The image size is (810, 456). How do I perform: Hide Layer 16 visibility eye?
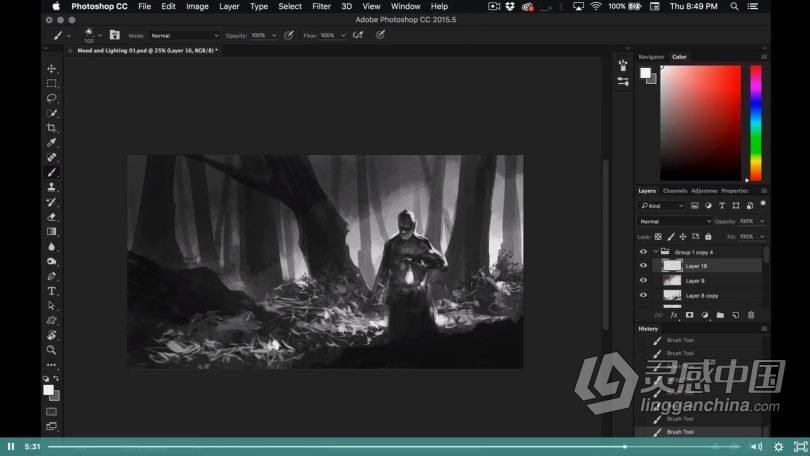click(x=643, y=265)
